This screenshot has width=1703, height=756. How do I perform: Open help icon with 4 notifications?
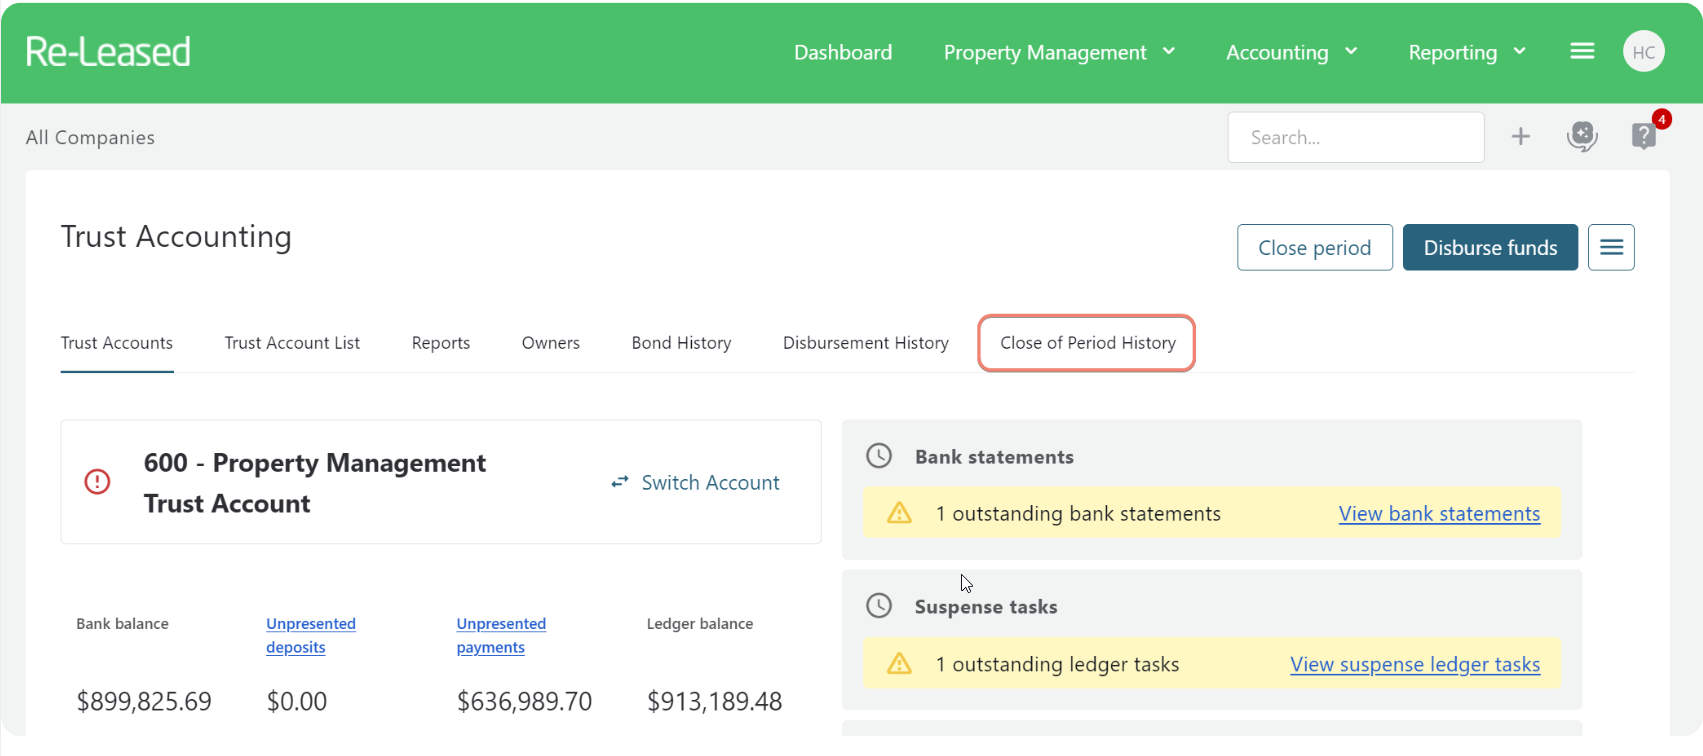click(1644, 135)
